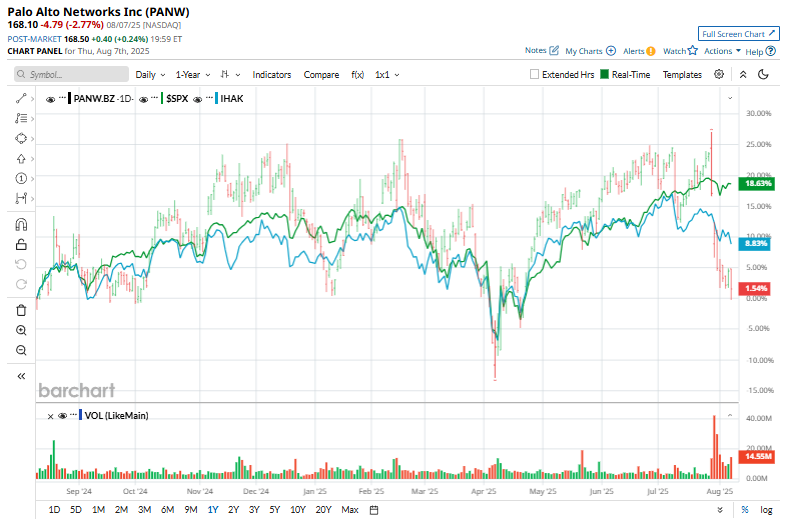This screenshot has width=787, height=527.
Task: Enable the Extended Hrs checkbox
Action: [x=535, y=74]
